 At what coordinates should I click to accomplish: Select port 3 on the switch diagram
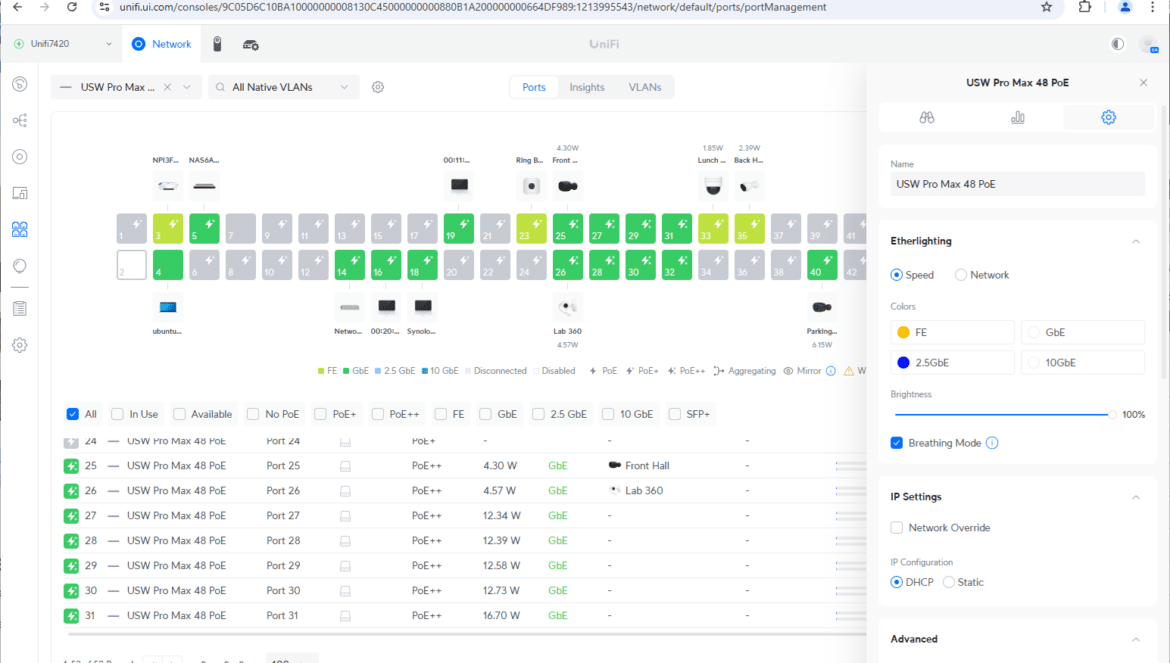168,229
